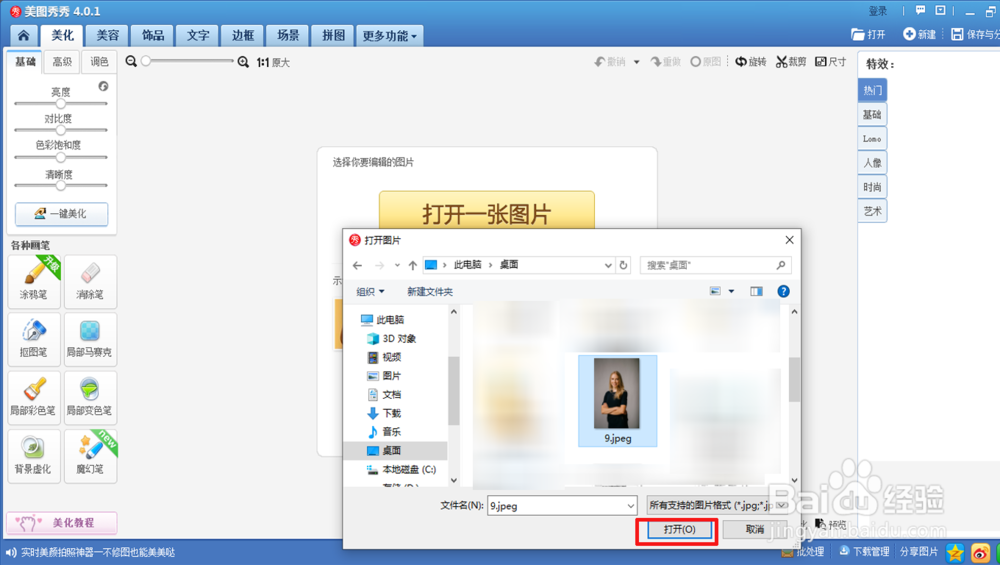Click the 裁剪 crop tool

pos(791,62)
